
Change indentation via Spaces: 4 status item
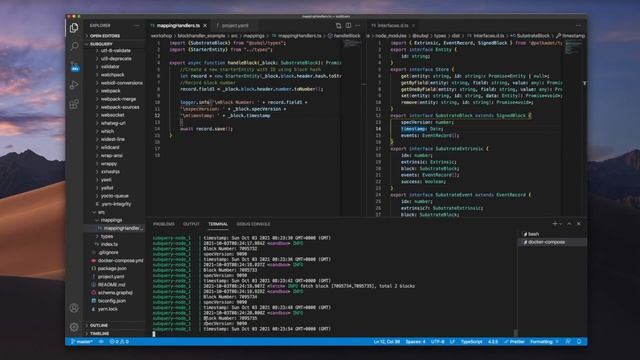pos(416,342)
